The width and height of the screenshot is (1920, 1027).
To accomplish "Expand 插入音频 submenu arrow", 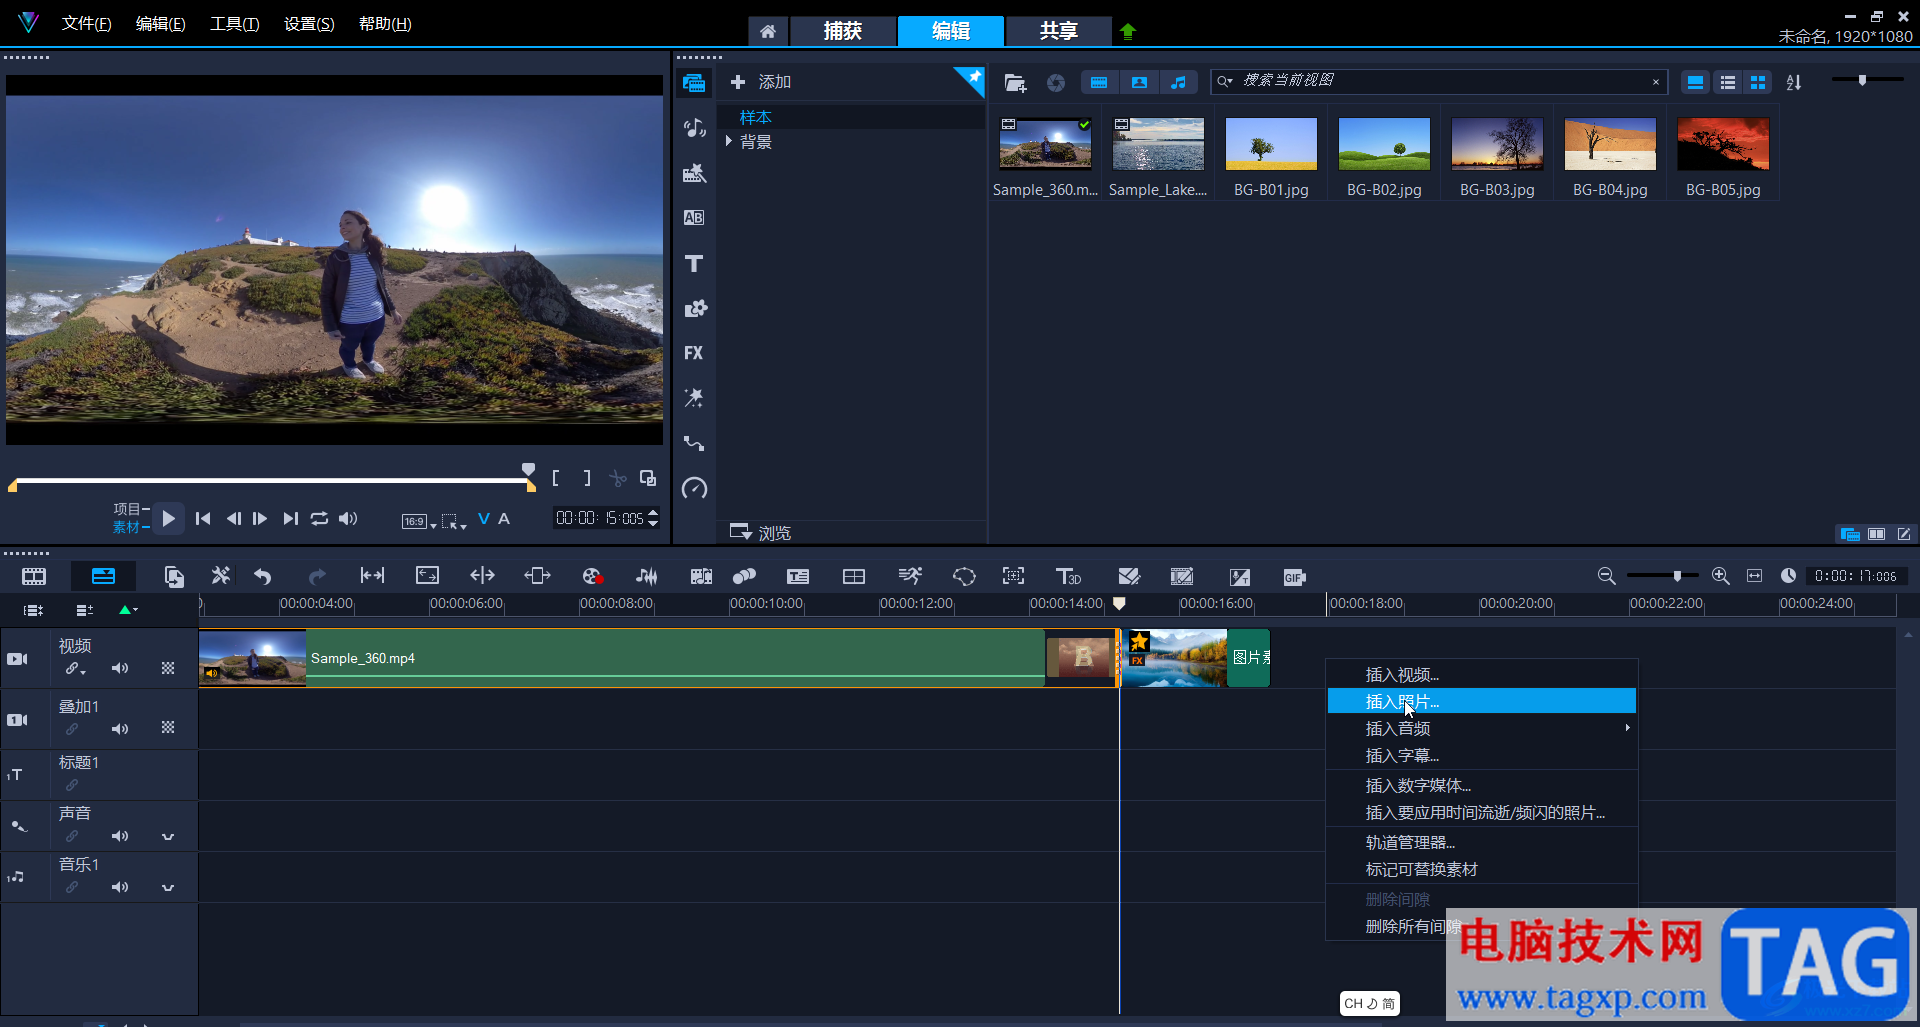I will tap(1627, 728).
